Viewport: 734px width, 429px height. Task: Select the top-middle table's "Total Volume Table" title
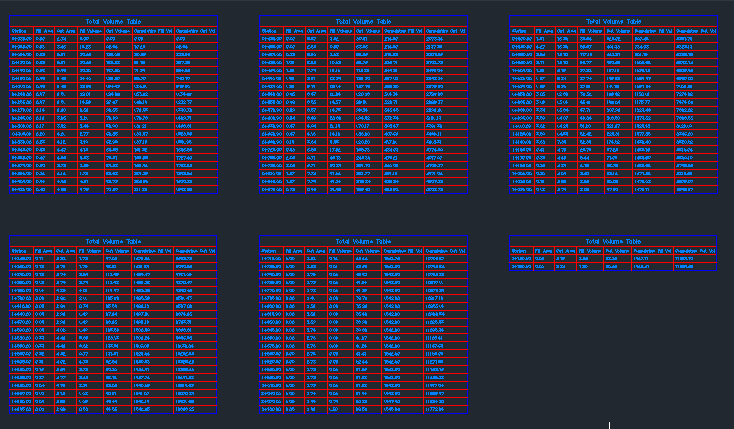coord(362,20)
